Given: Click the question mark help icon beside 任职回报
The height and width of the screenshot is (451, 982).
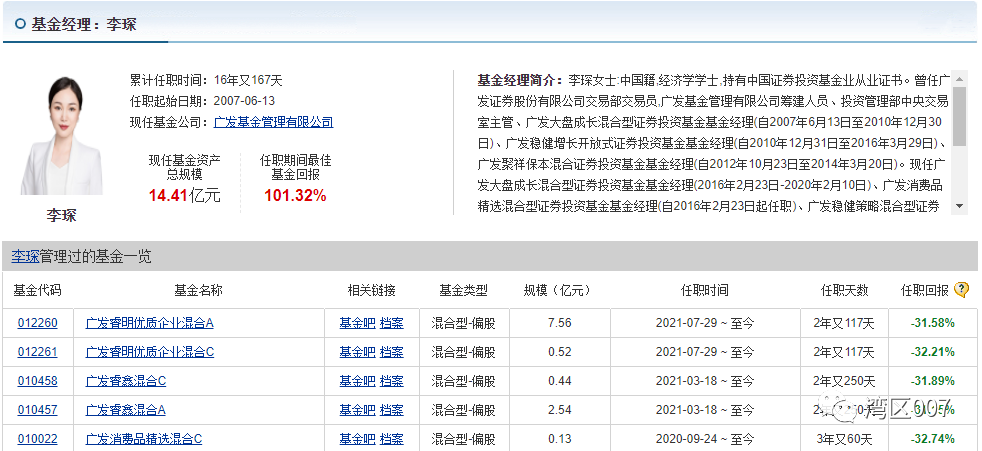Looking at the screenshot, I should 961,289.
